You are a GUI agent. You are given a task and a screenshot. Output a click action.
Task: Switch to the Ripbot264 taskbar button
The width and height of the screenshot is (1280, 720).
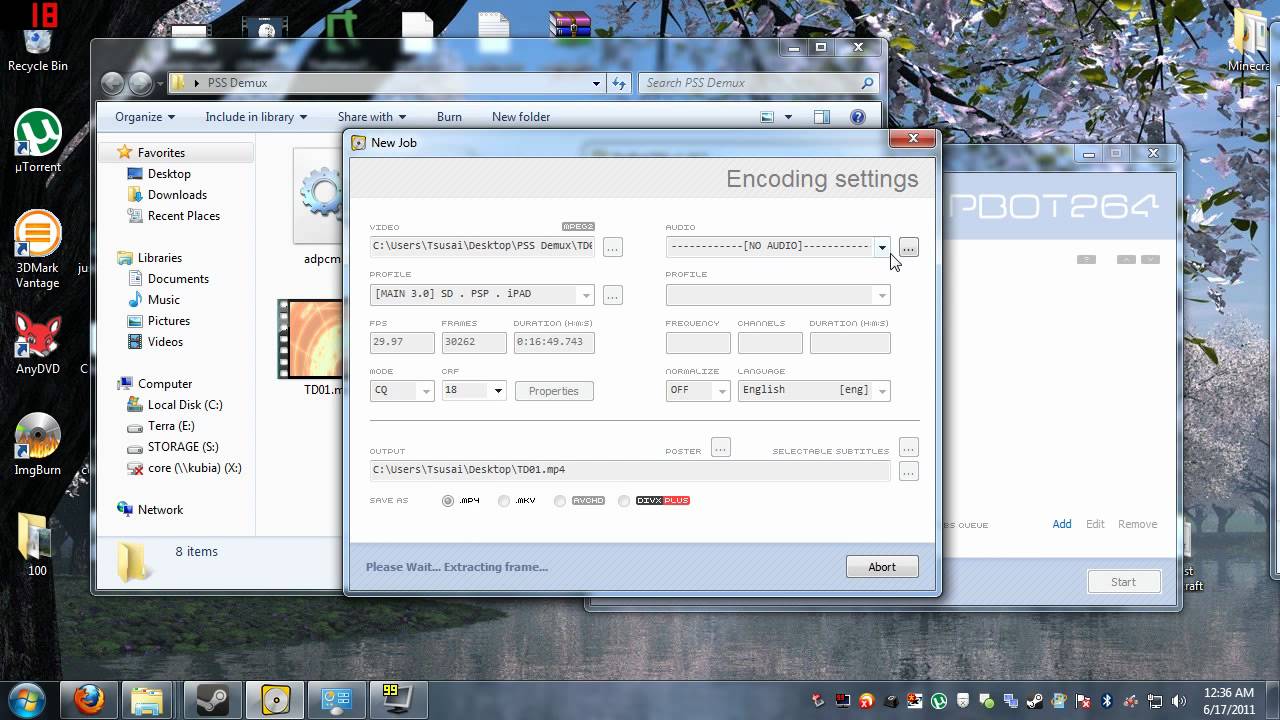275,700
